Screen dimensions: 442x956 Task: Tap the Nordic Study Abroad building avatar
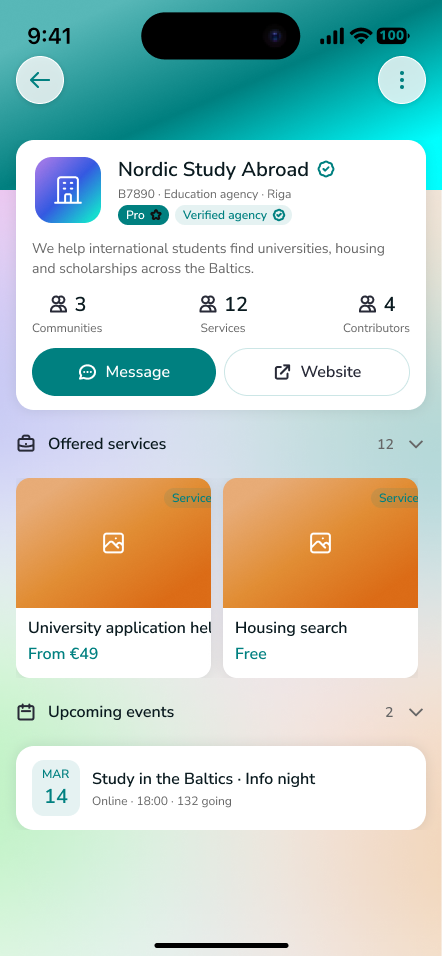tap(68, 190)
